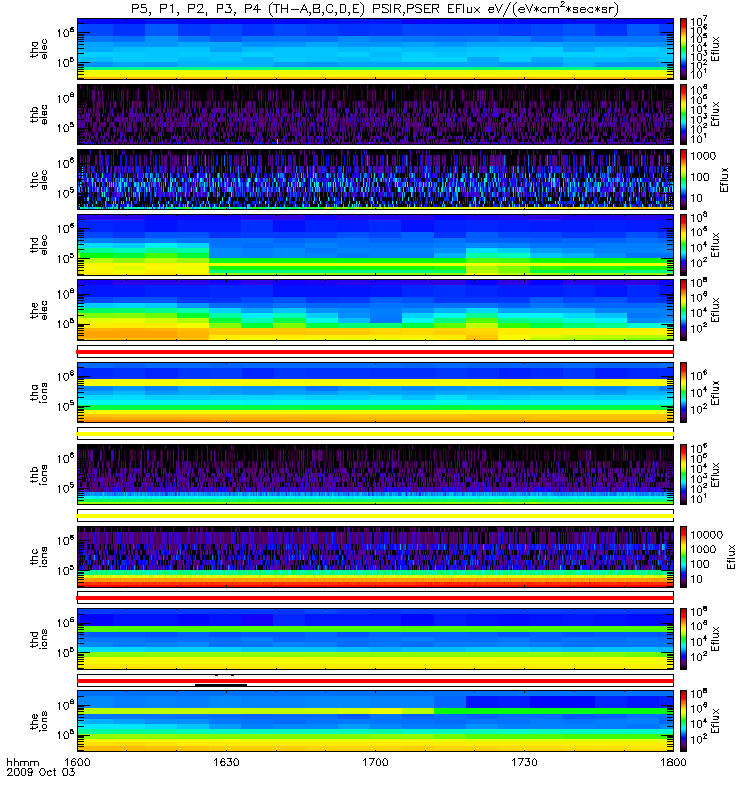Select the 'tha elec' axis label
750x800 pixels.
pyautogui.click(x=39, y=49)
